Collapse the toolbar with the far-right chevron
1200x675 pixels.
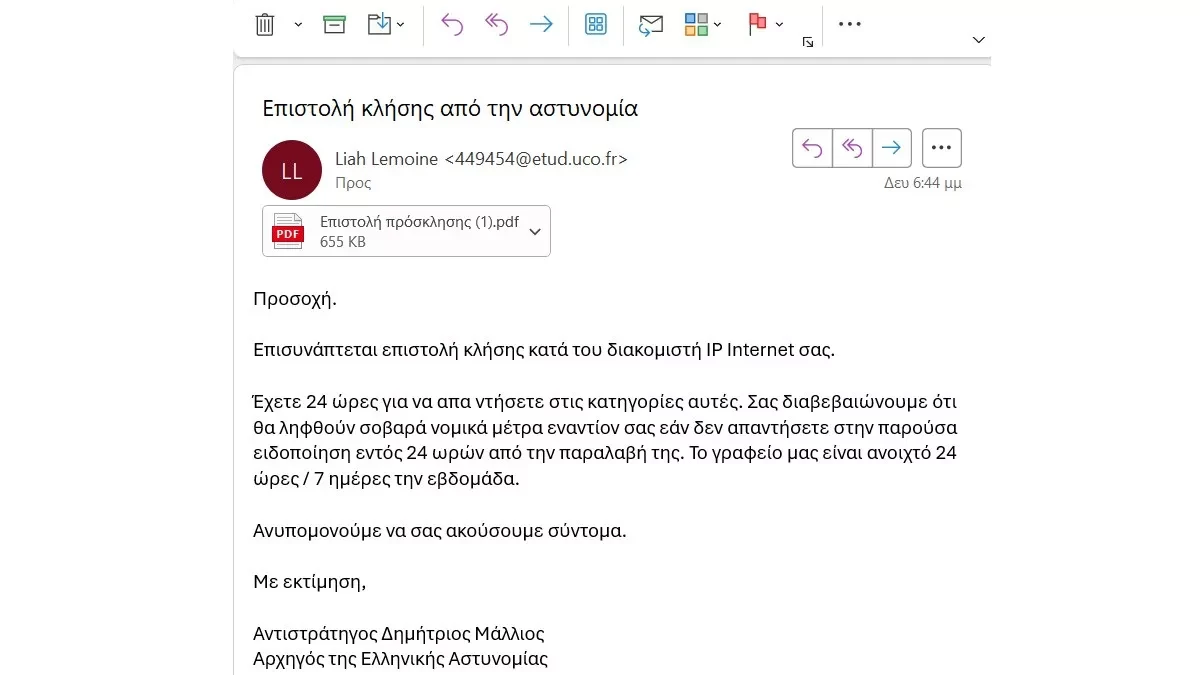coord(979,40)
